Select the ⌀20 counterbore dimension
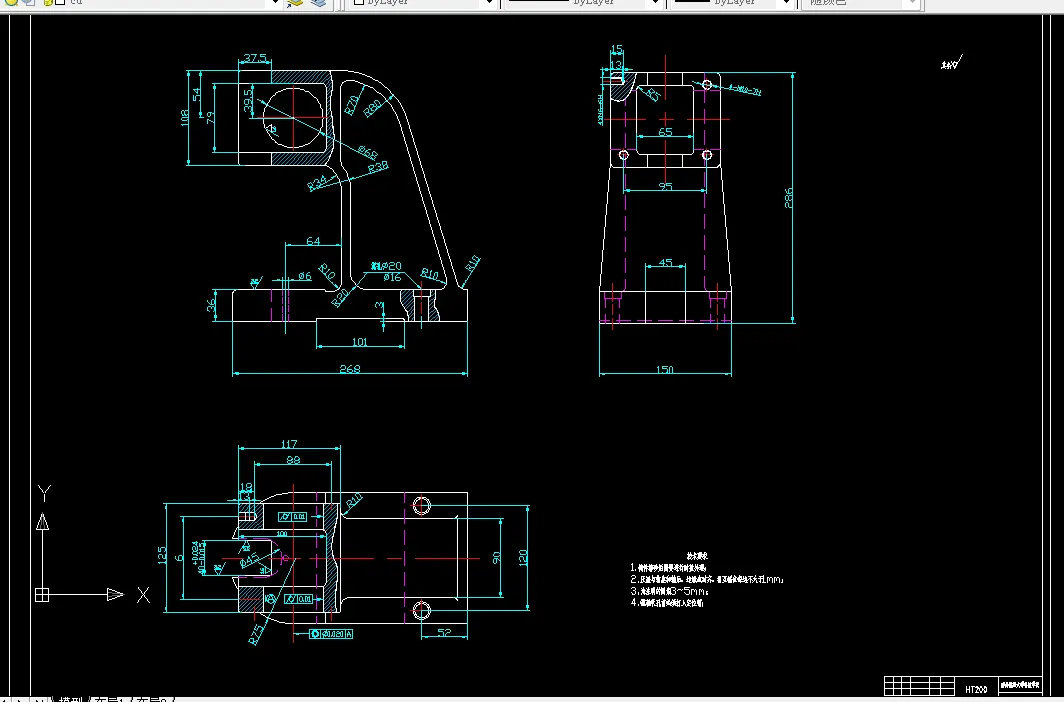Screen dimensions: 1064x702 (386, 266)
